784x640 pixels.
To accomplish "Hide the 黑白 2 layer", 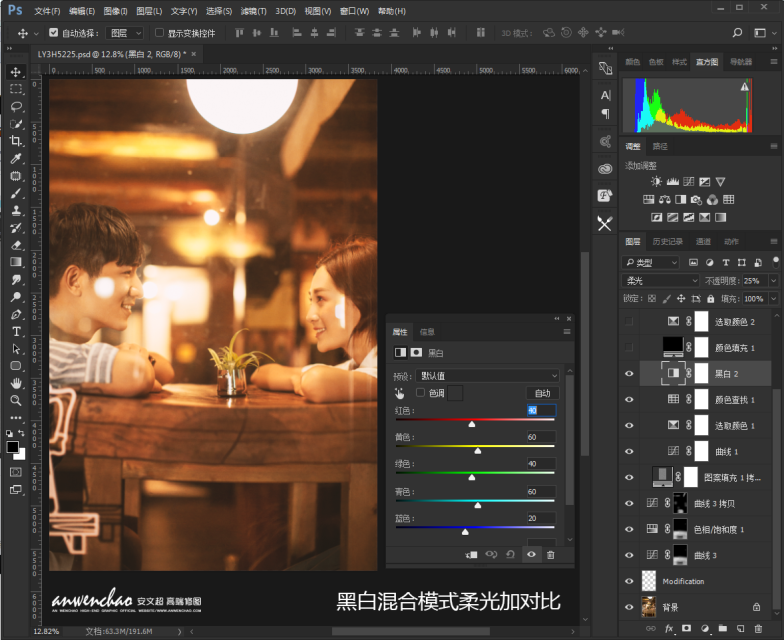I will [629, 374].
